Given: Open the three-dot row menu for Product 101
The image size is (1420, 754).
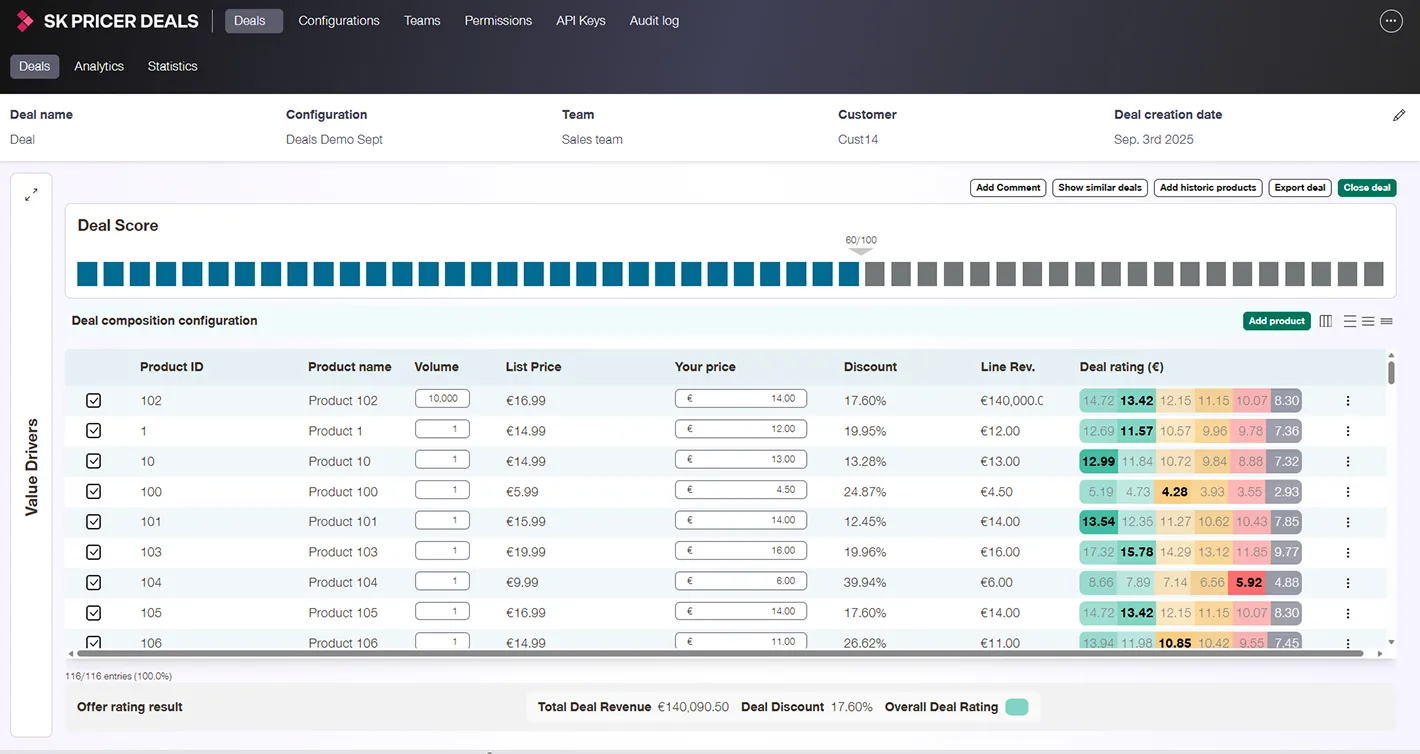Looking at the screenshot, I should click(1347, 522).
